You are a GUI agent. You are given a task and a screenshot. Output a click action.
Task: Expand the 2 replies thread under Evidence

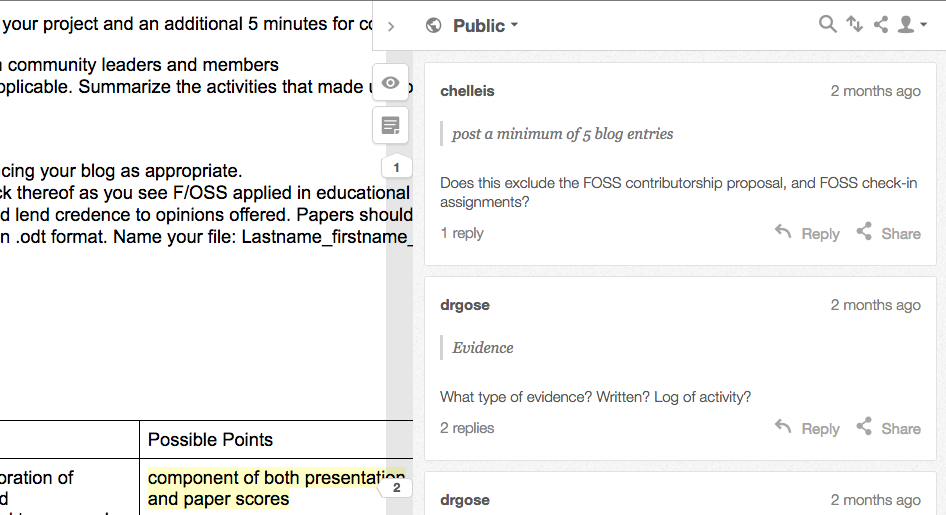pyautogui.click(x=467, y=428)
